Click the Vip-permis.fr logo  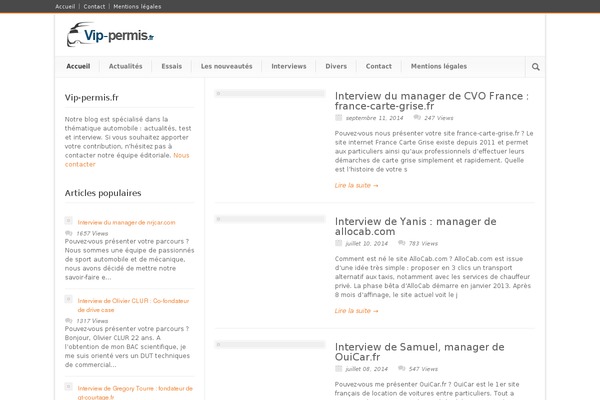[110, 35]
